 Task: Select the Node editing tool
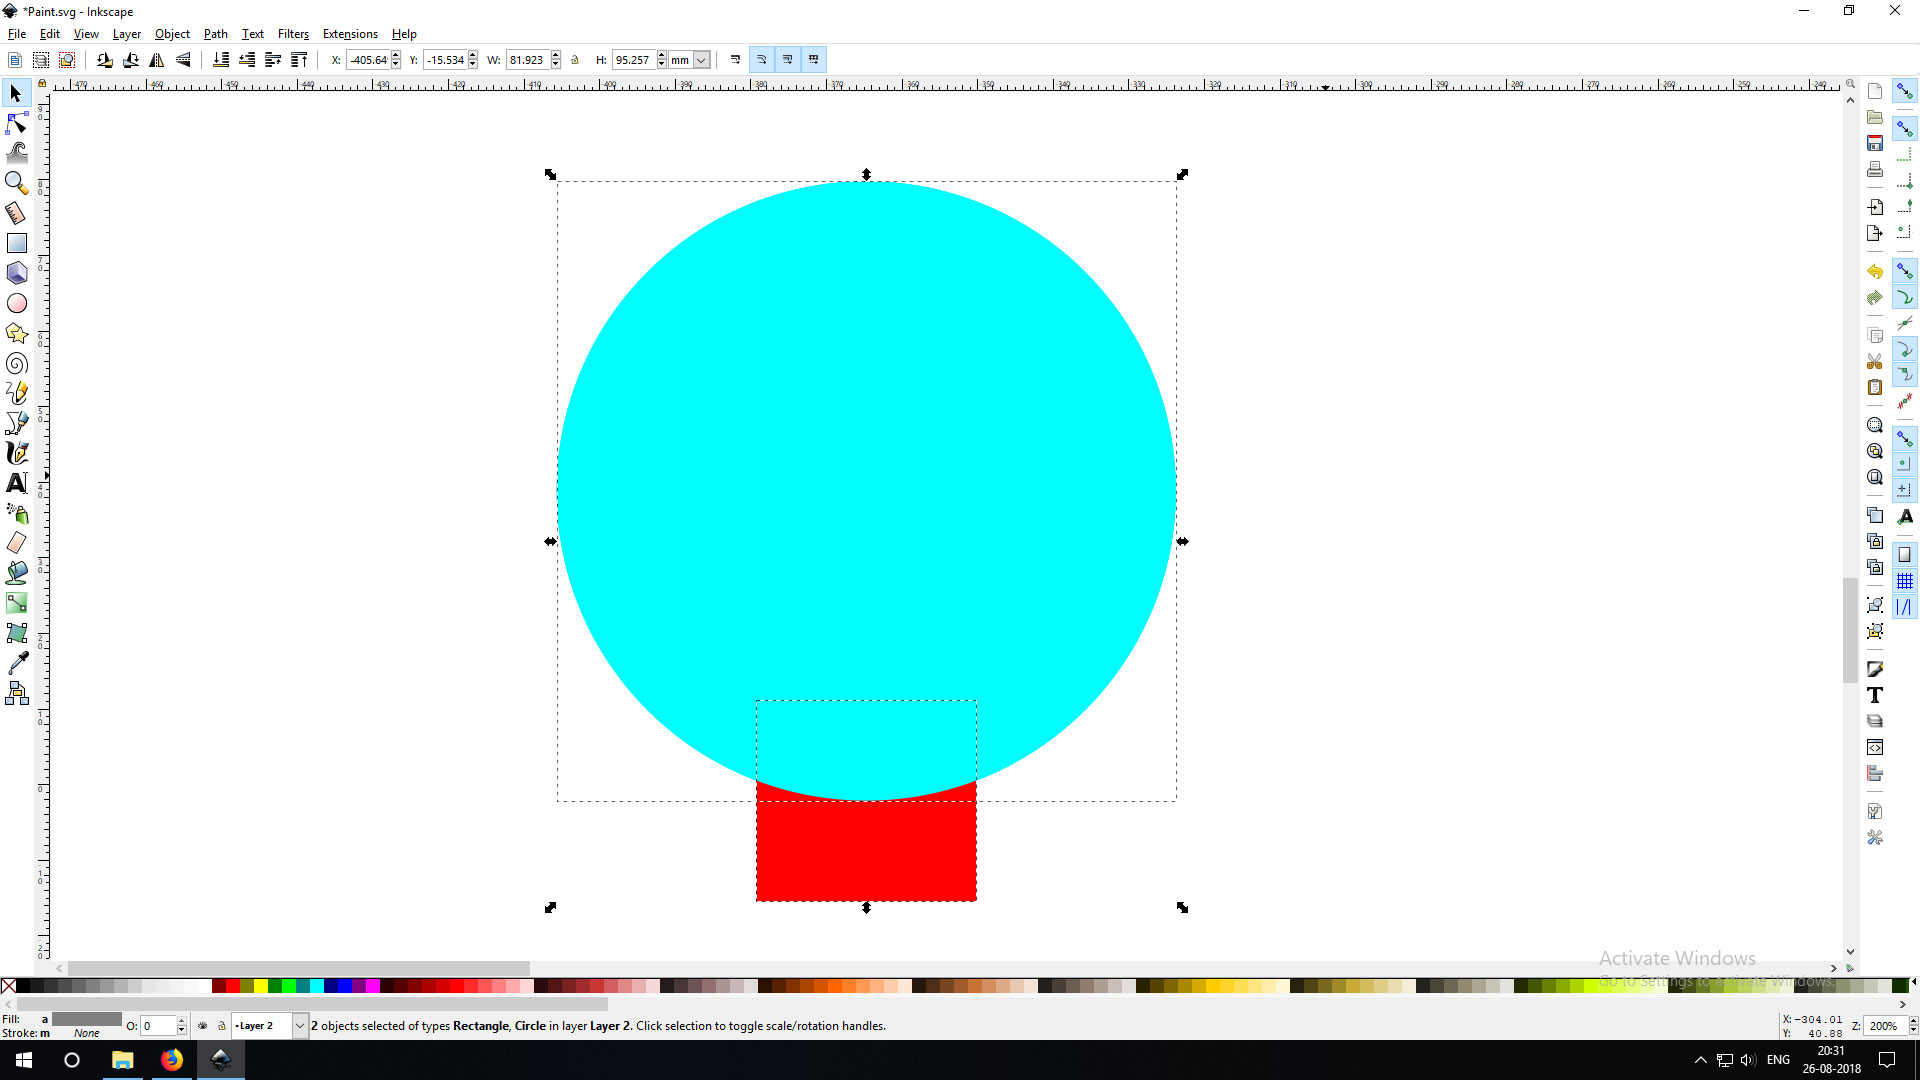click(16, 123)
